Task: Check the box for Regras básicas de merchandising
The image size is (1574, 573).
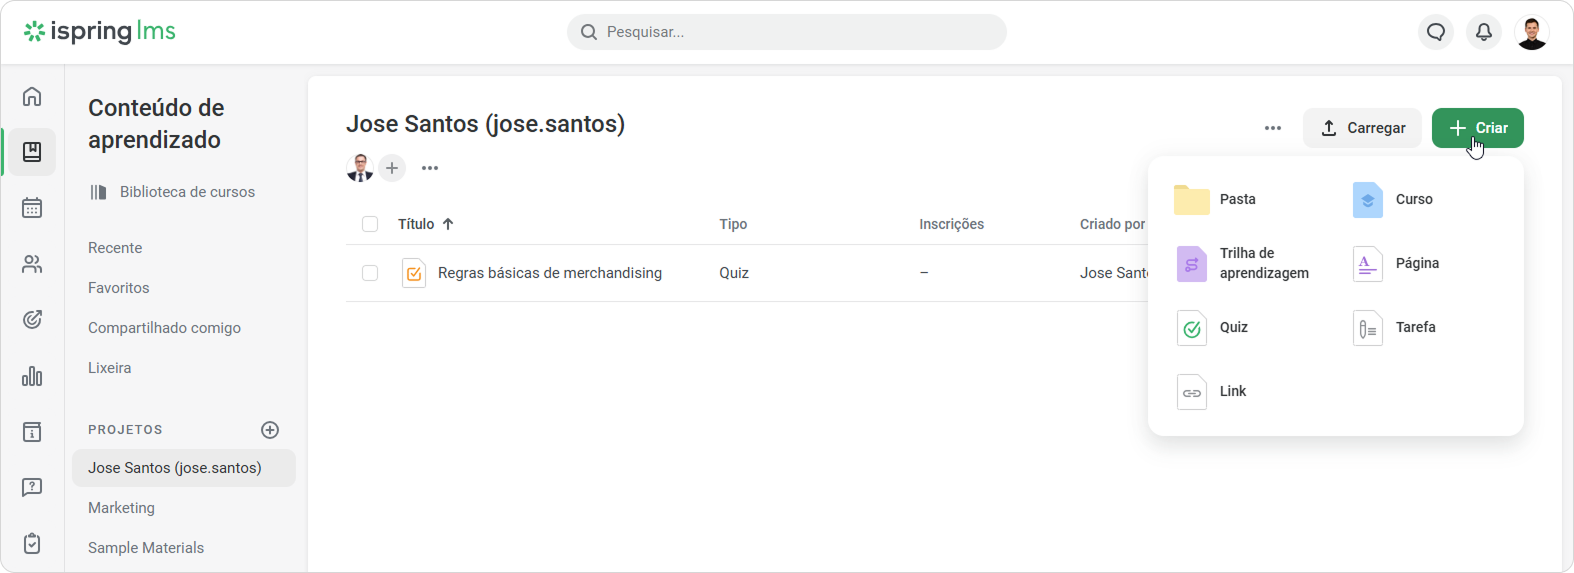Action: click(x=370, y=273)
